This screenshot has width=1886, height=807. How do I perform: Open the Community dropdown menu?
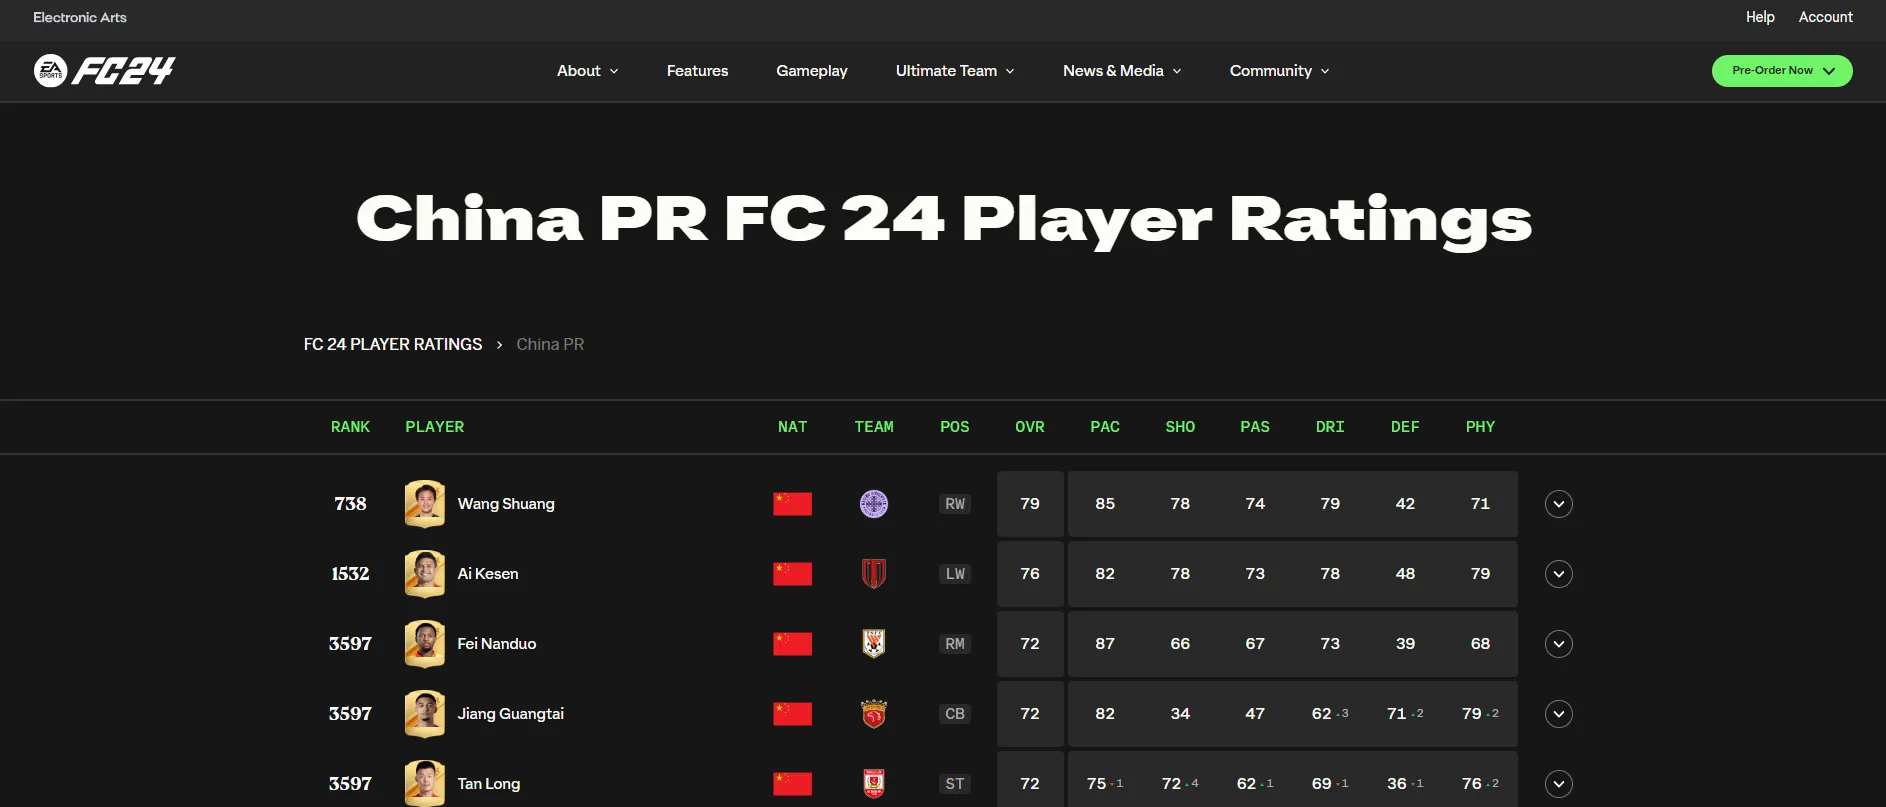1280,71
